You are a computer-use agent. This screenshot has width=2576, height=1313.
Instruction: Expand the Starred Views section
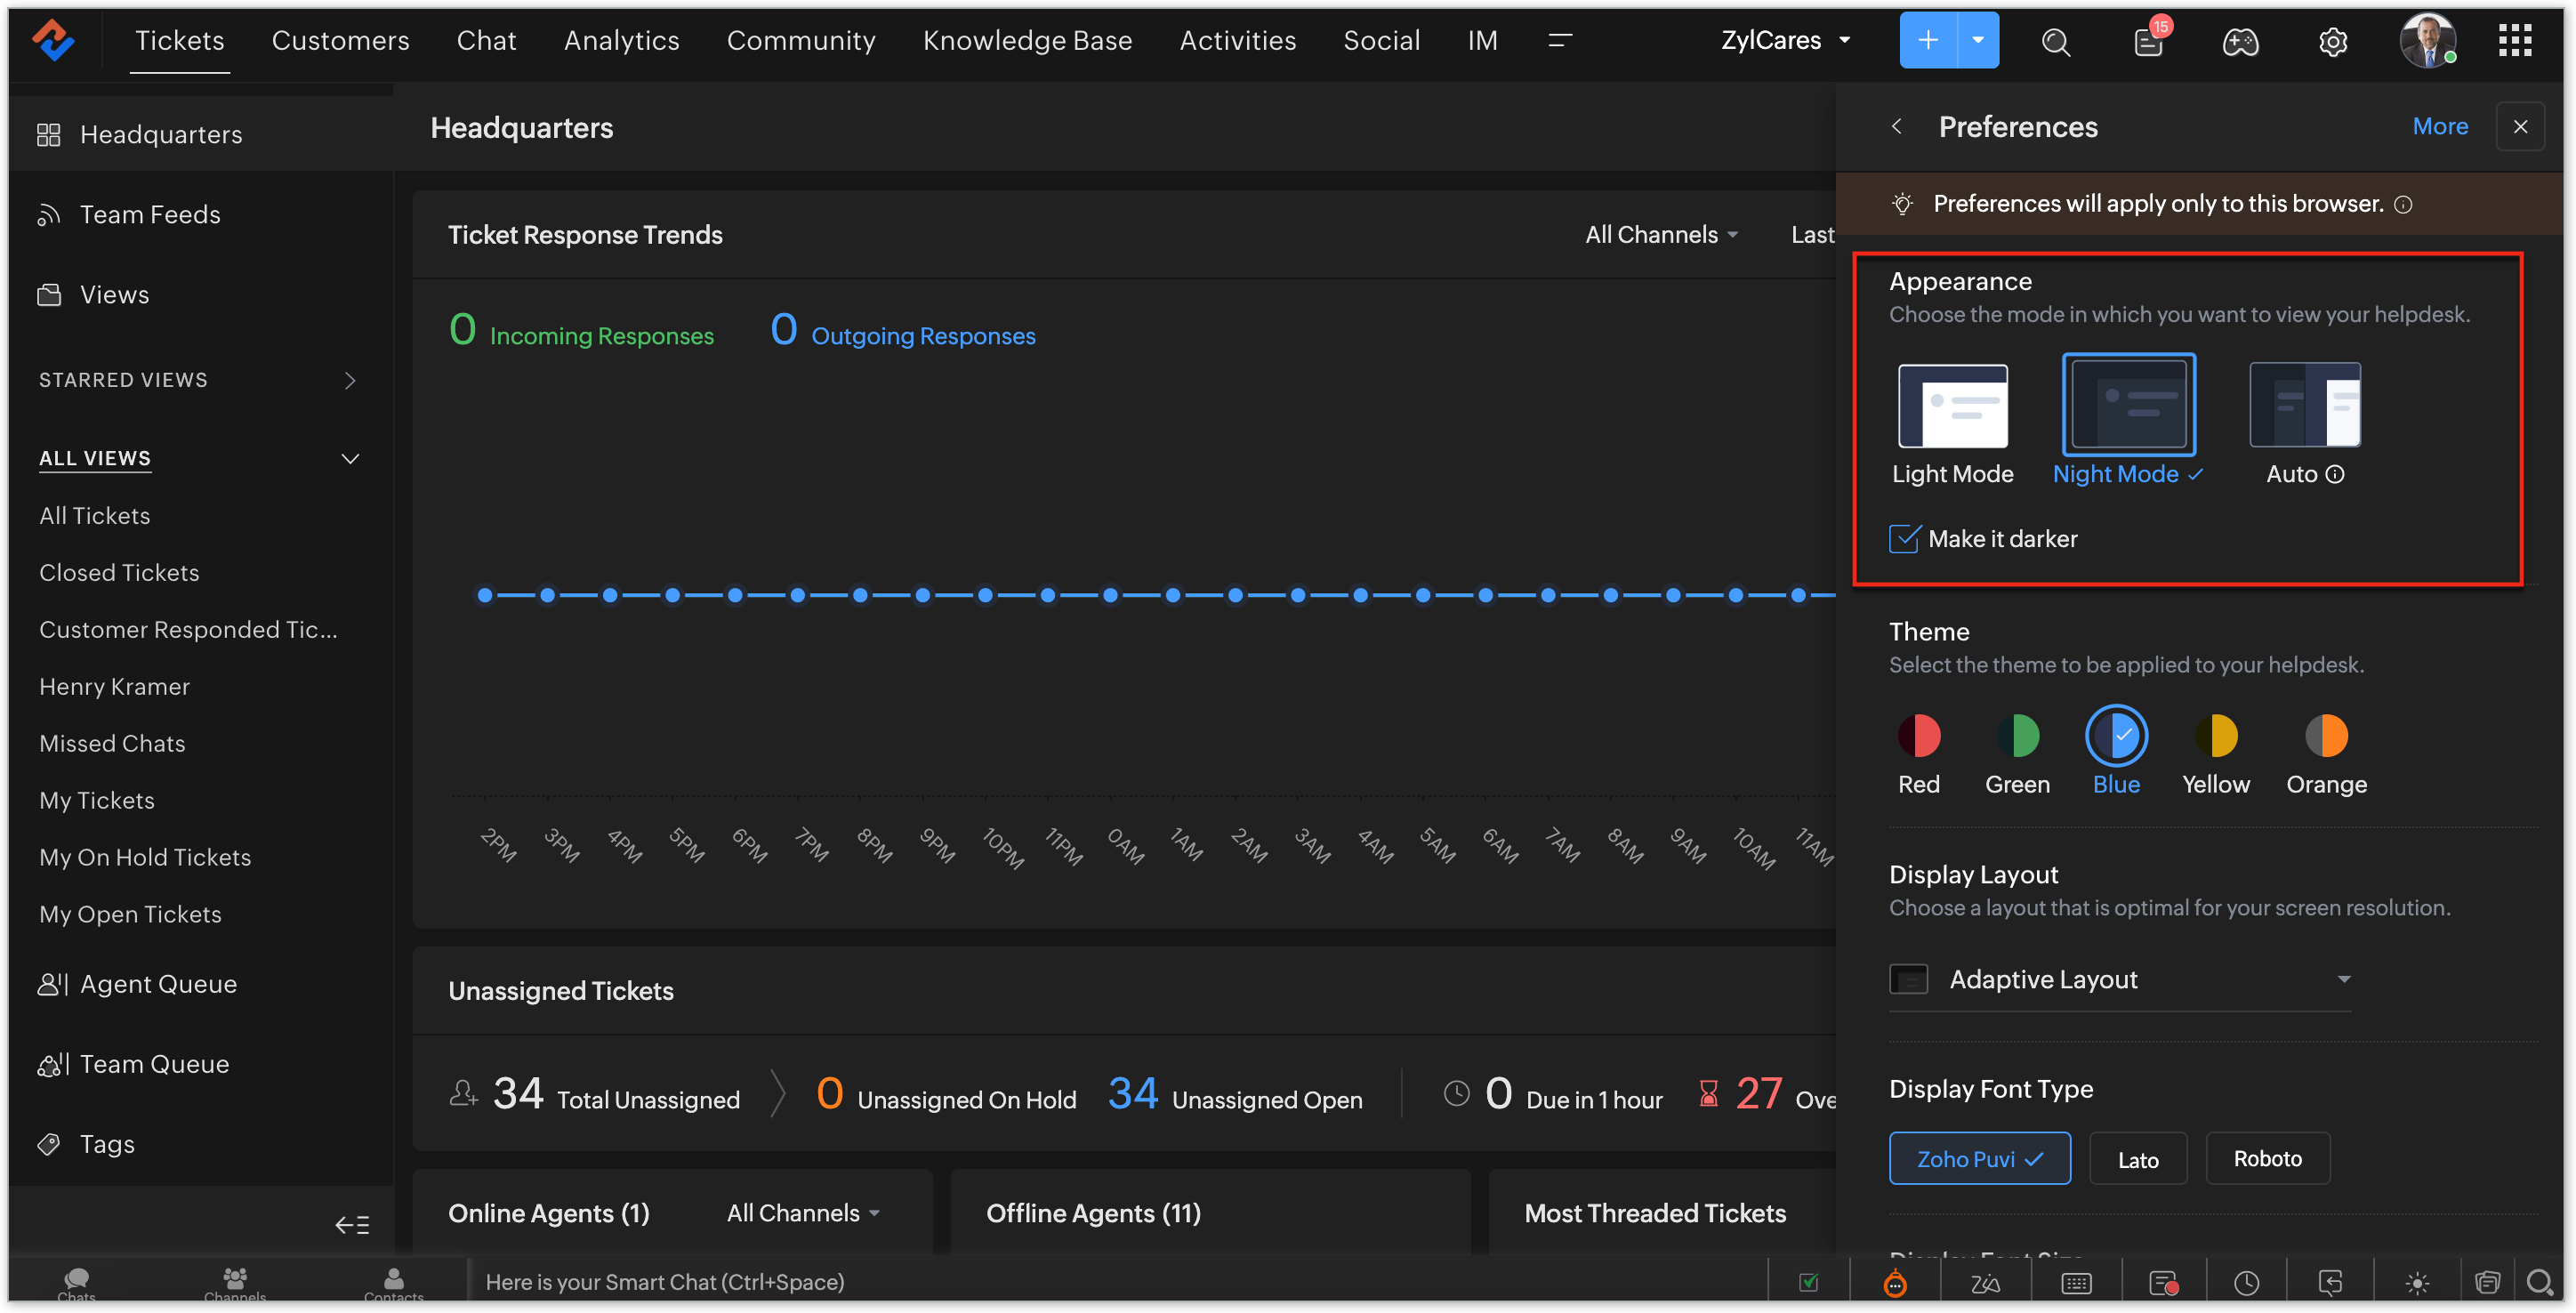(349, 380)
